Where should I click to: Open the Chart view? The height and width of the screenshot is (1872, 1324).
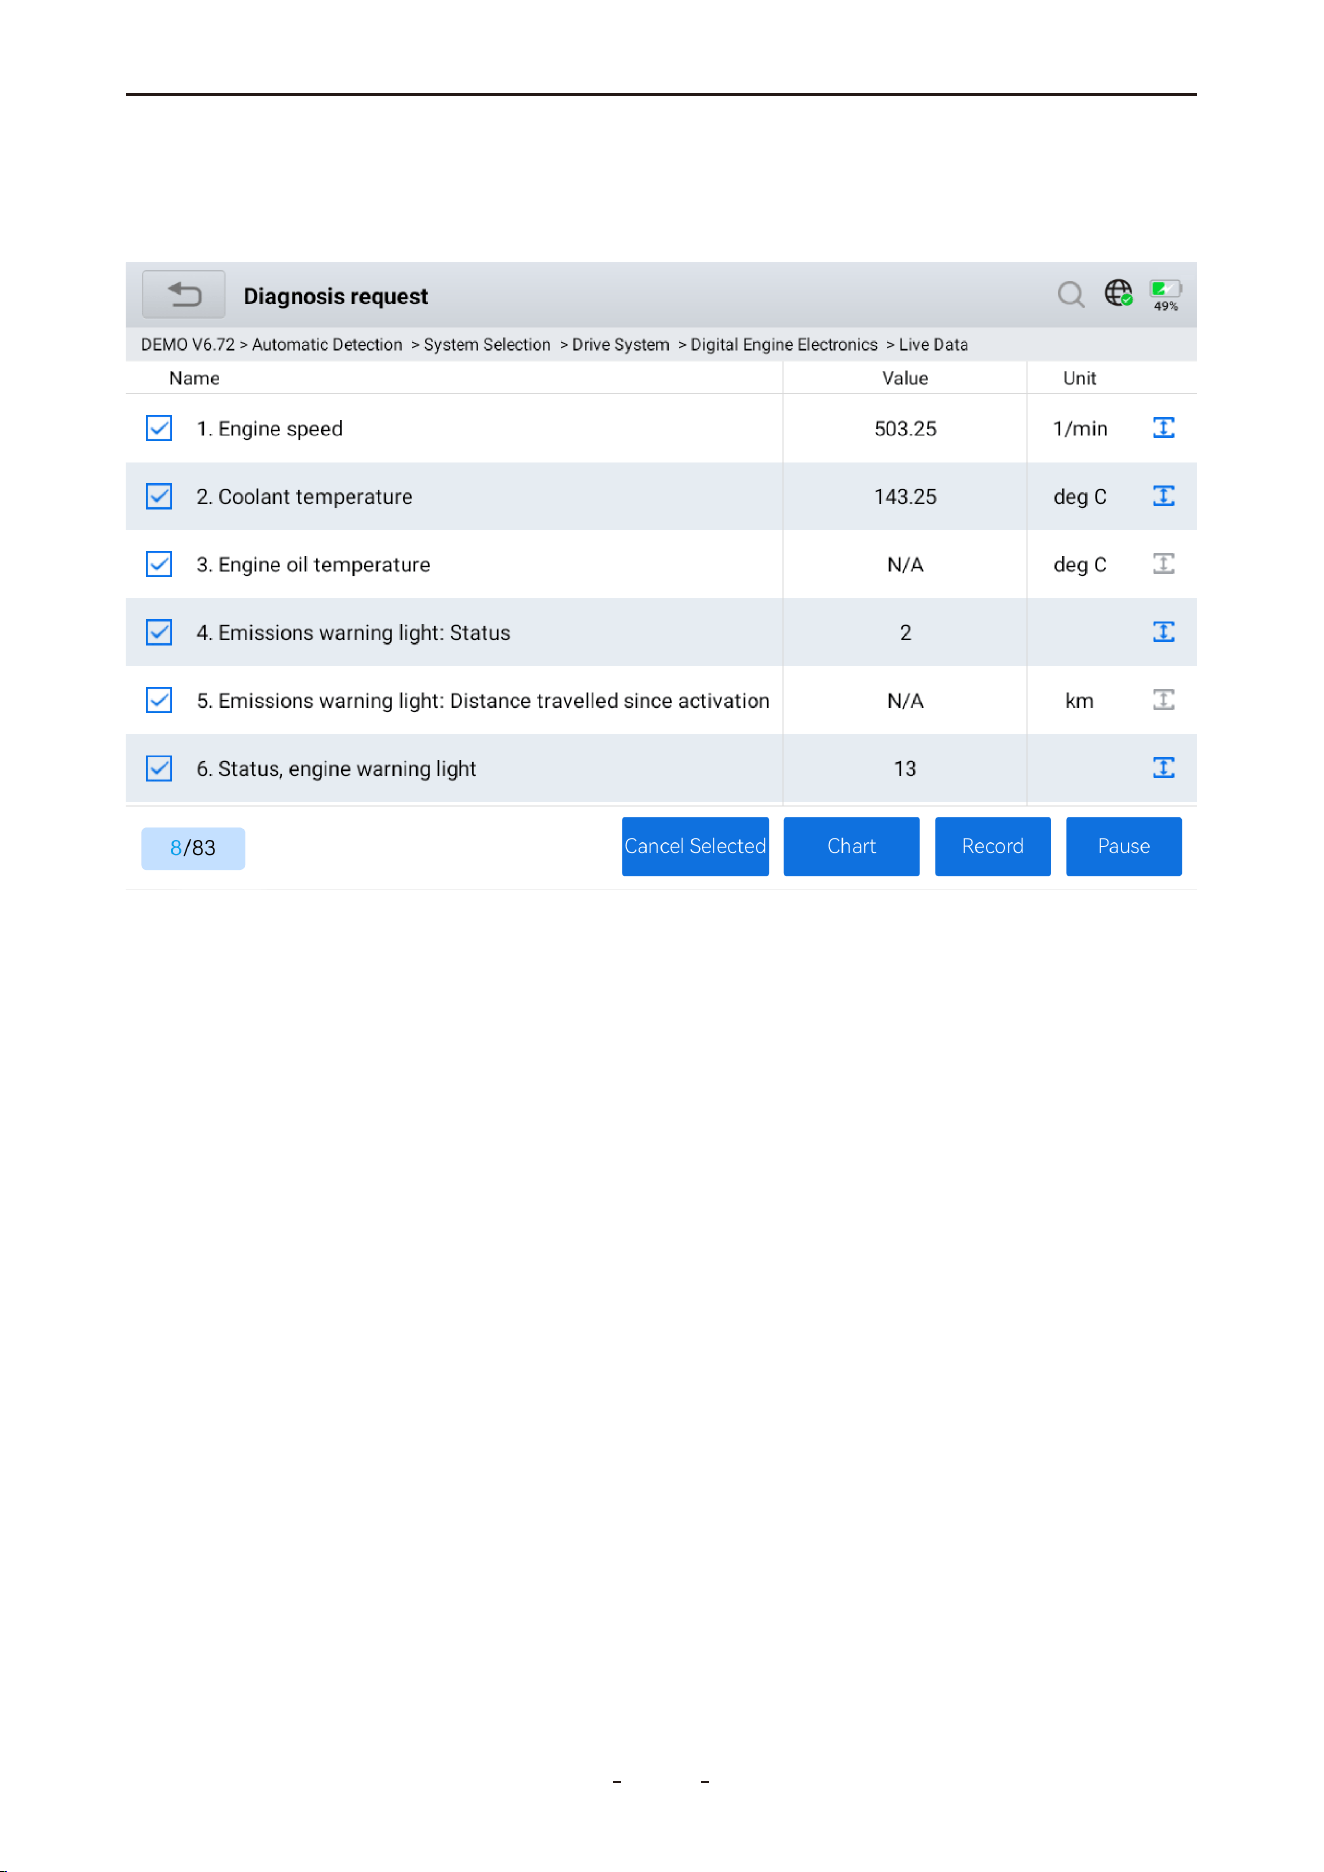(x=851, y=846)
